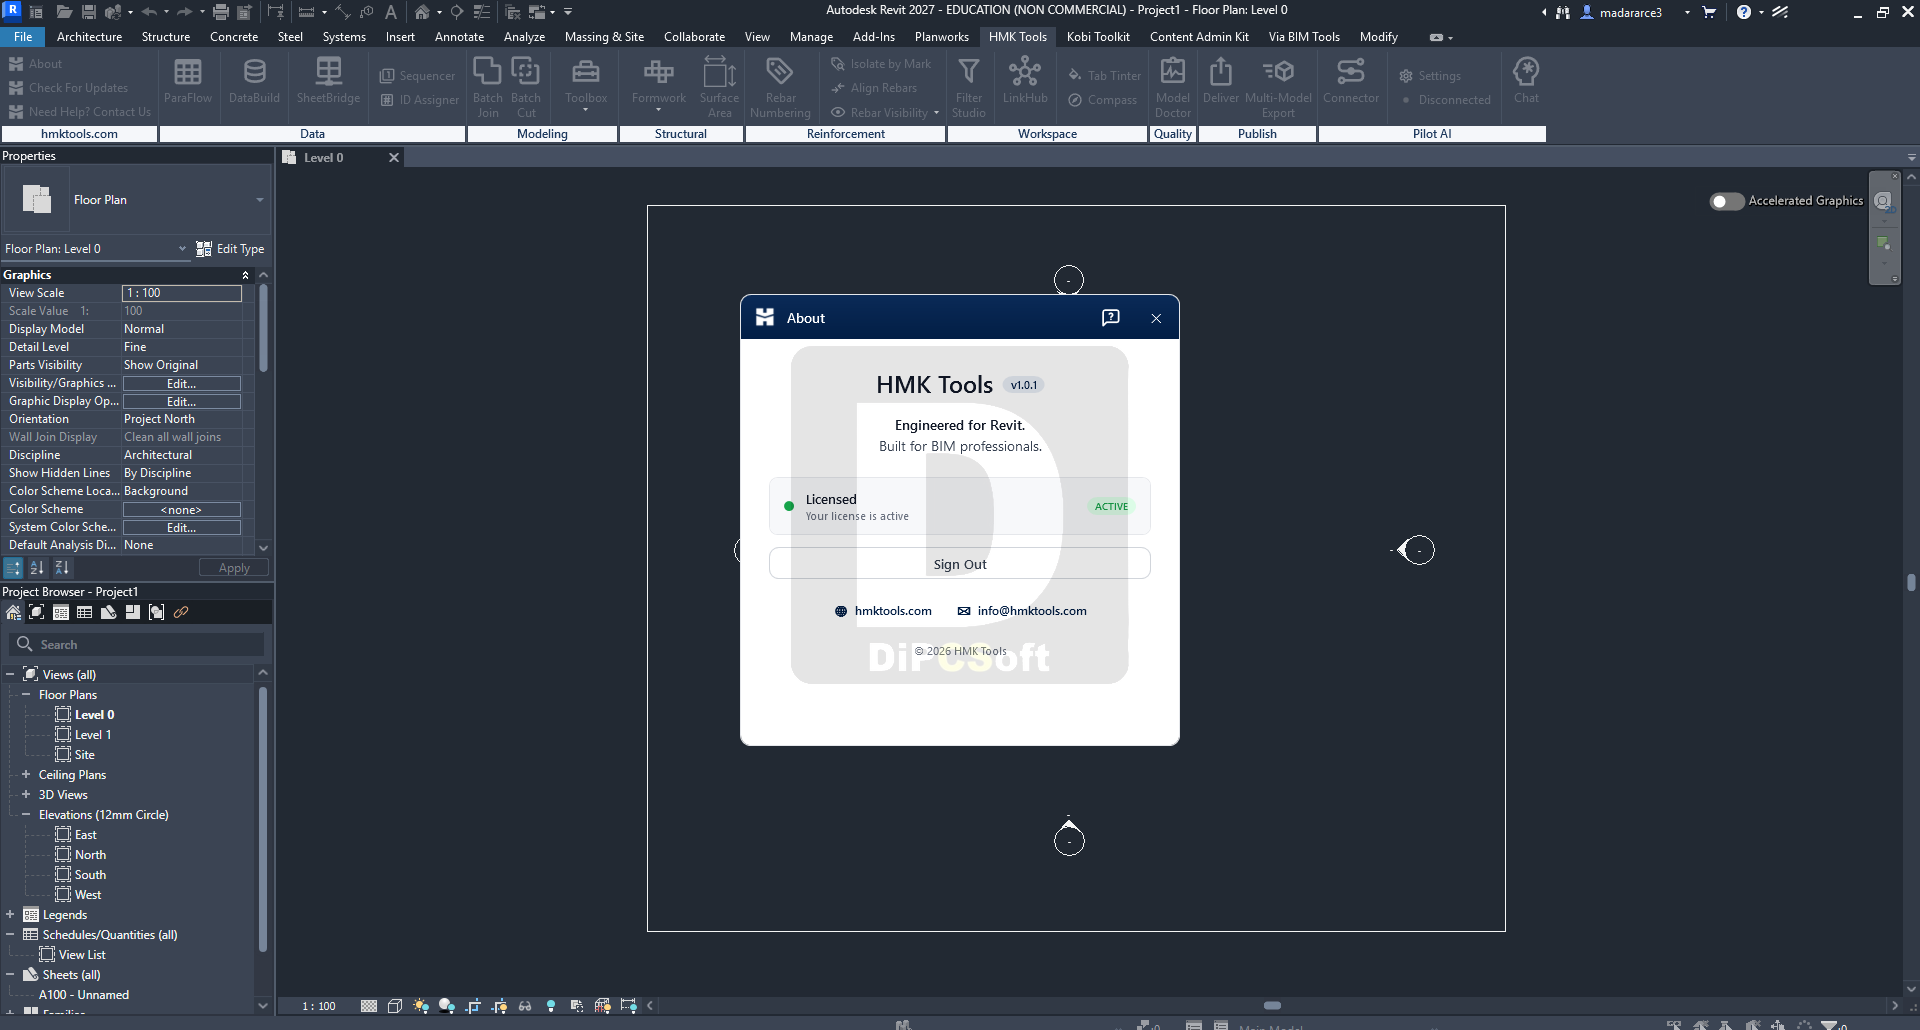Run the Model Doctor quality check
Image resolution: width=1920 pixels, height=1030 pixels.
[x=1173, y=88]
